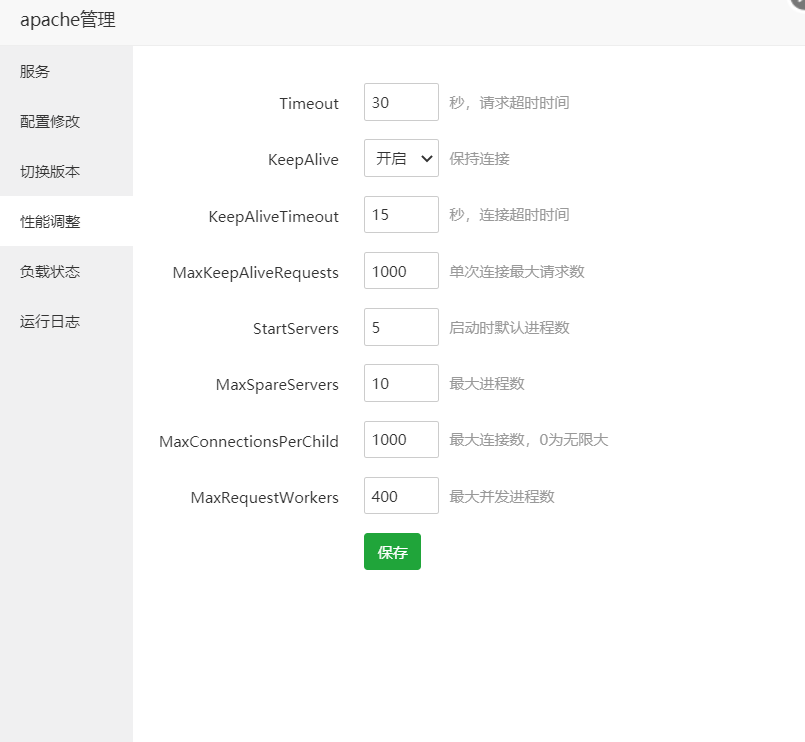
Task: Click the 保持连接 description text
Action: tap(479, 159)
